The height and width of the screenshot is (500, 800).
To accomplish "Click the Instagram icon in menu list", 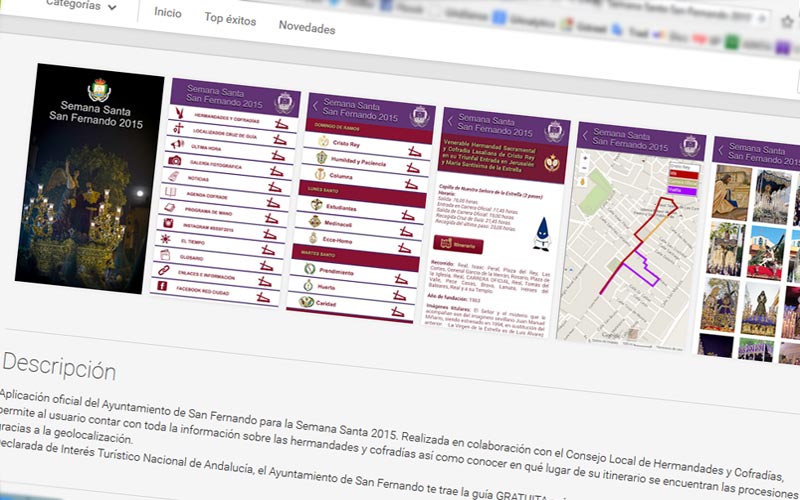I will pos(168,223).
